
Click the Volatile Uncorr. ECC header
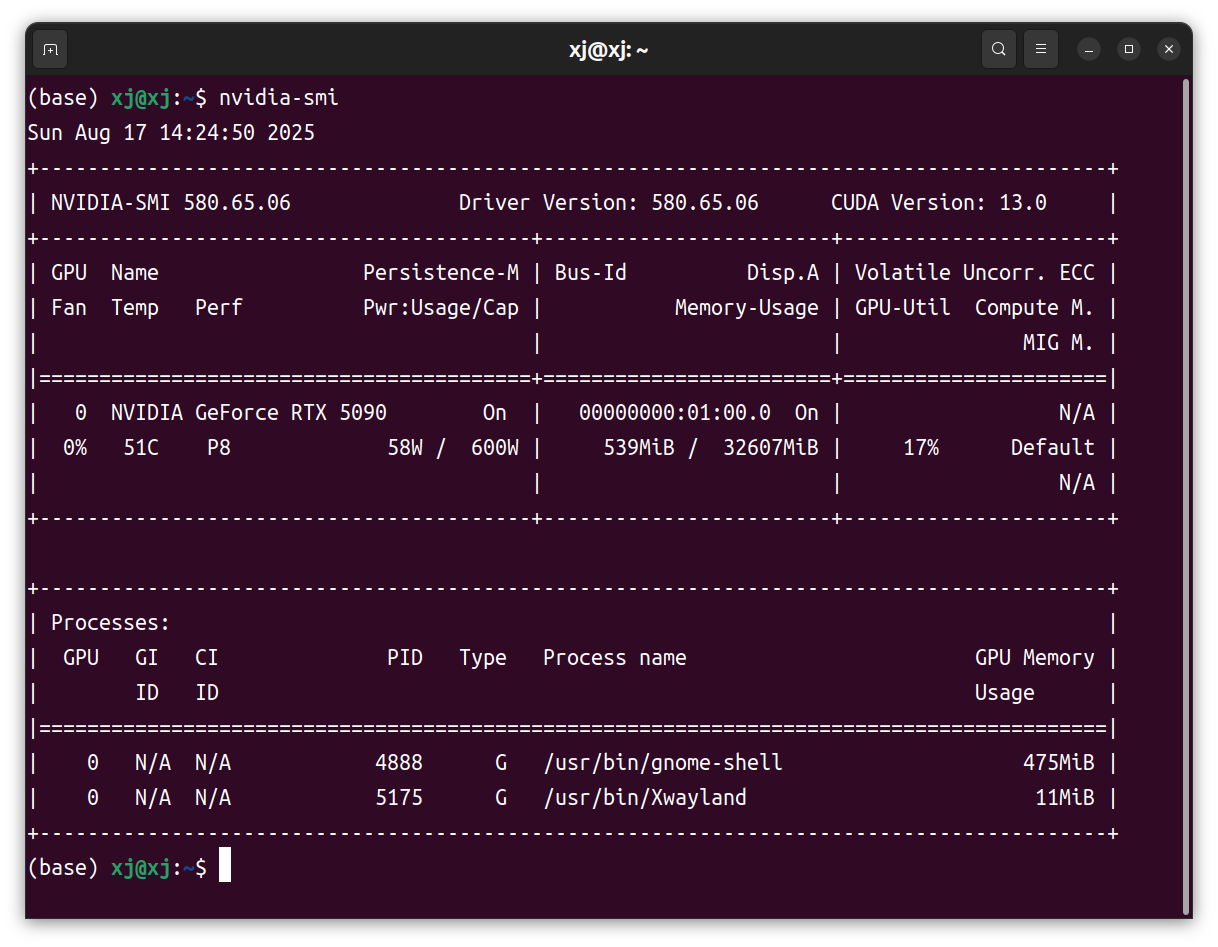point(975,273)
